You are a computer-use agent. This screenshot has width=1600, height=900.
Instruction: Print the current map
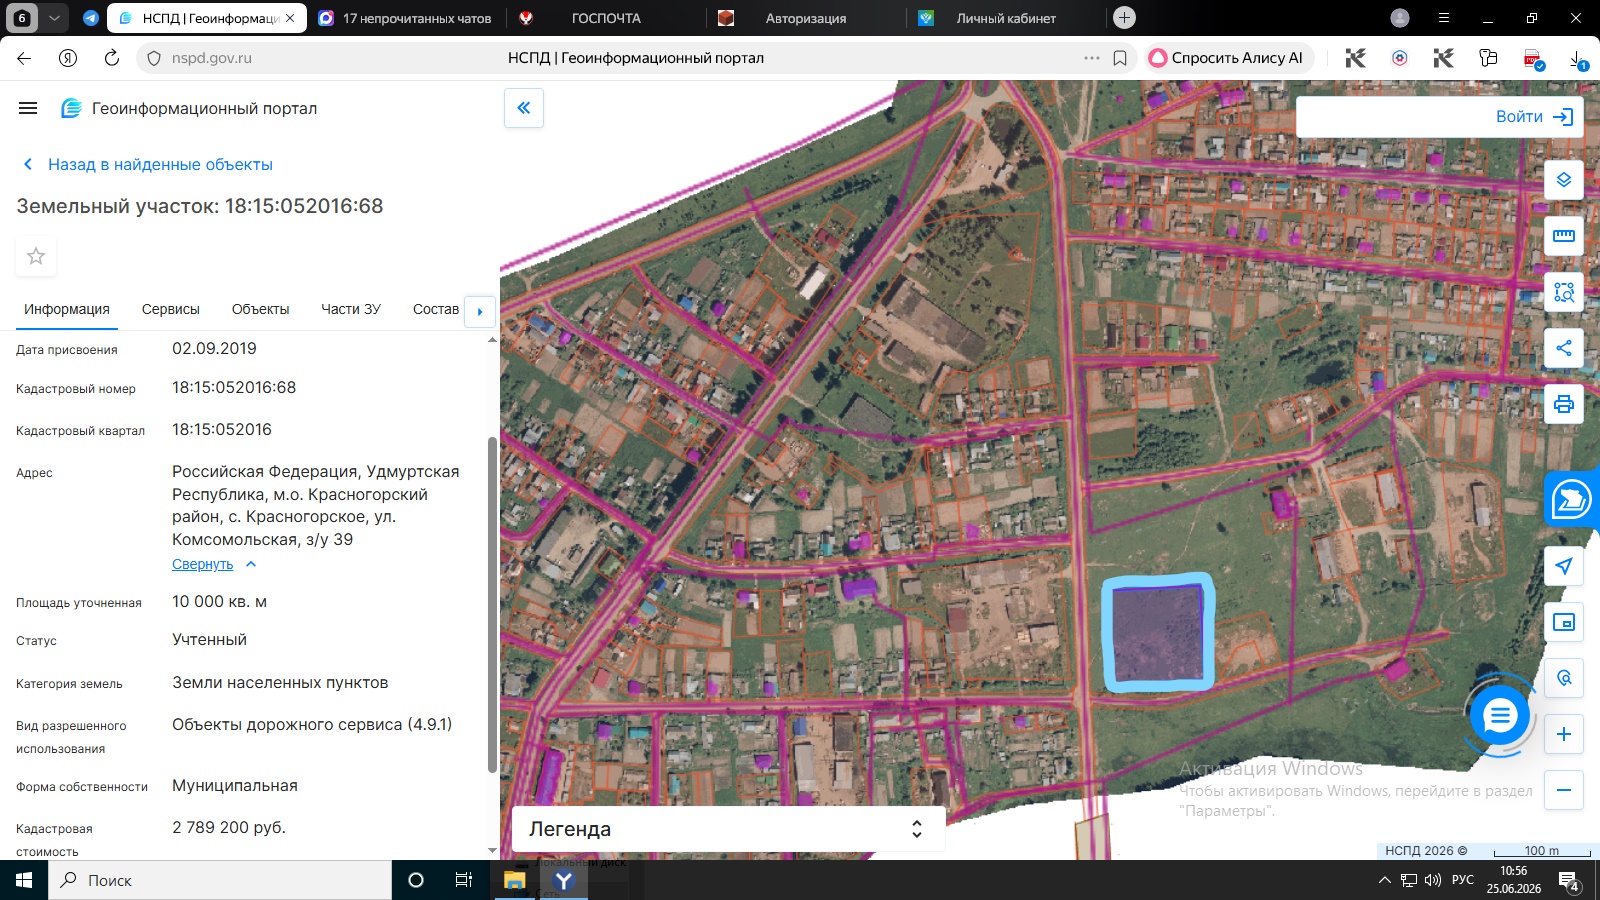coord(1564,404)
